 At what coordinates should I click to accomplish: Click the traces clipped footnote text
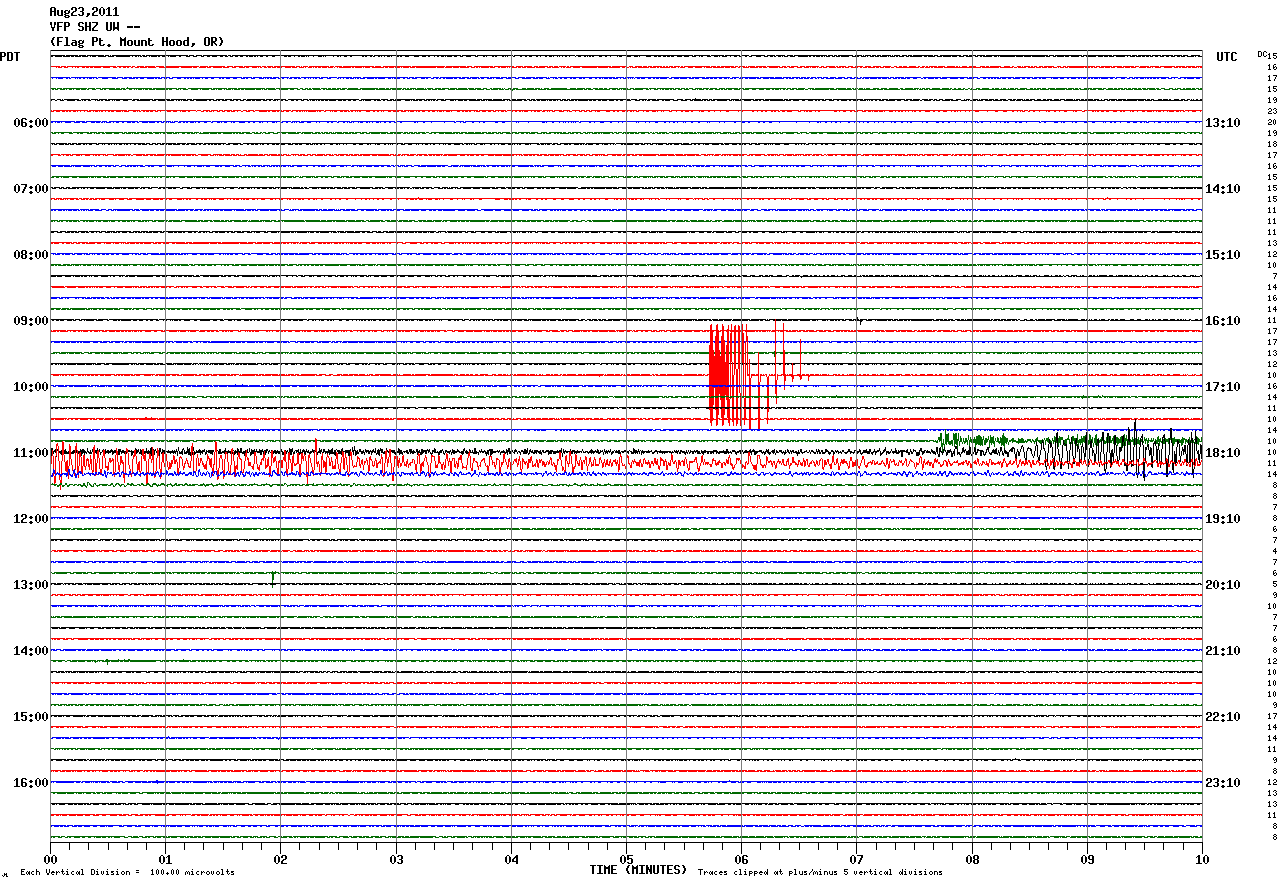click(820, 873)
